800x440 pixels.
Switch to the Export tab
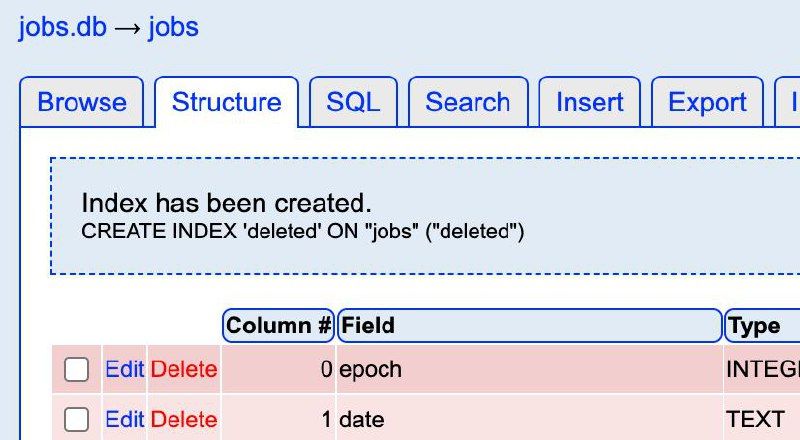click(x=707, y=102)
